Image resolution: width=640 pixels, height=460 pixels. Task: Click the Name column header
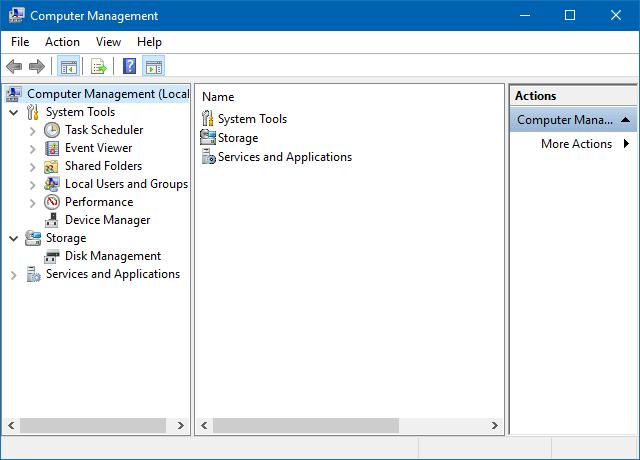click(x=218, y=97)
